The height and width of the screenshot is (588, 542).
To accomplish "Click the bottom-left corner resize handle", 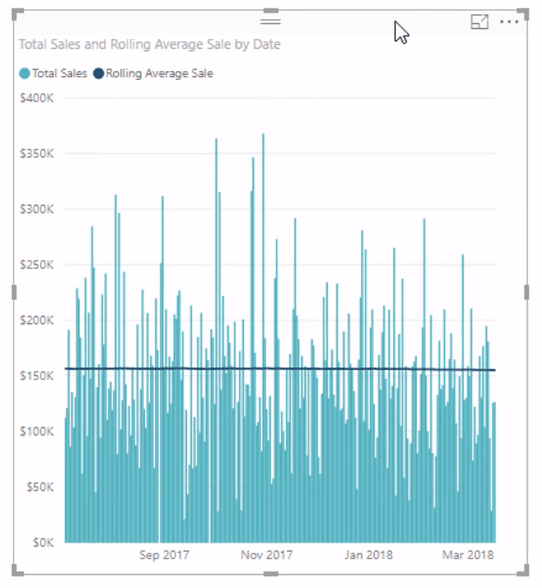I will click(x=18, y=570).
